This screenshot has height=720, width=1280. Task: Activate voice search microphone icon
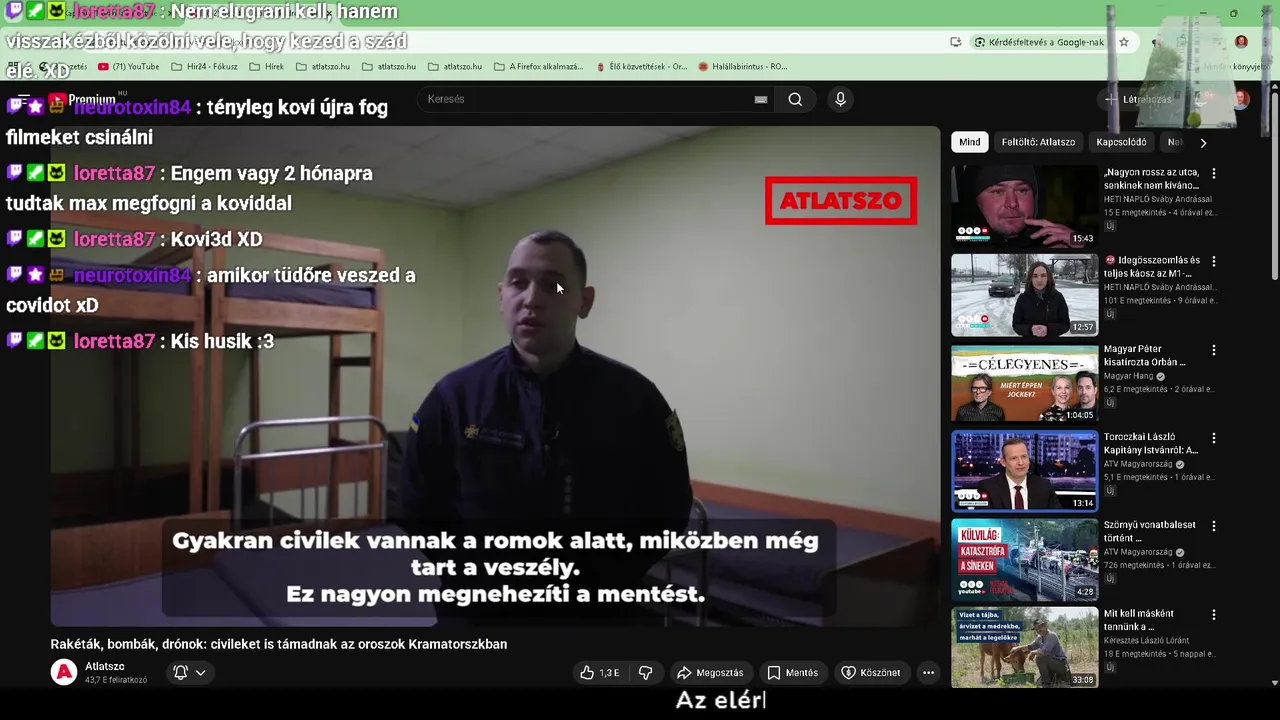click(x=840, y=99)
